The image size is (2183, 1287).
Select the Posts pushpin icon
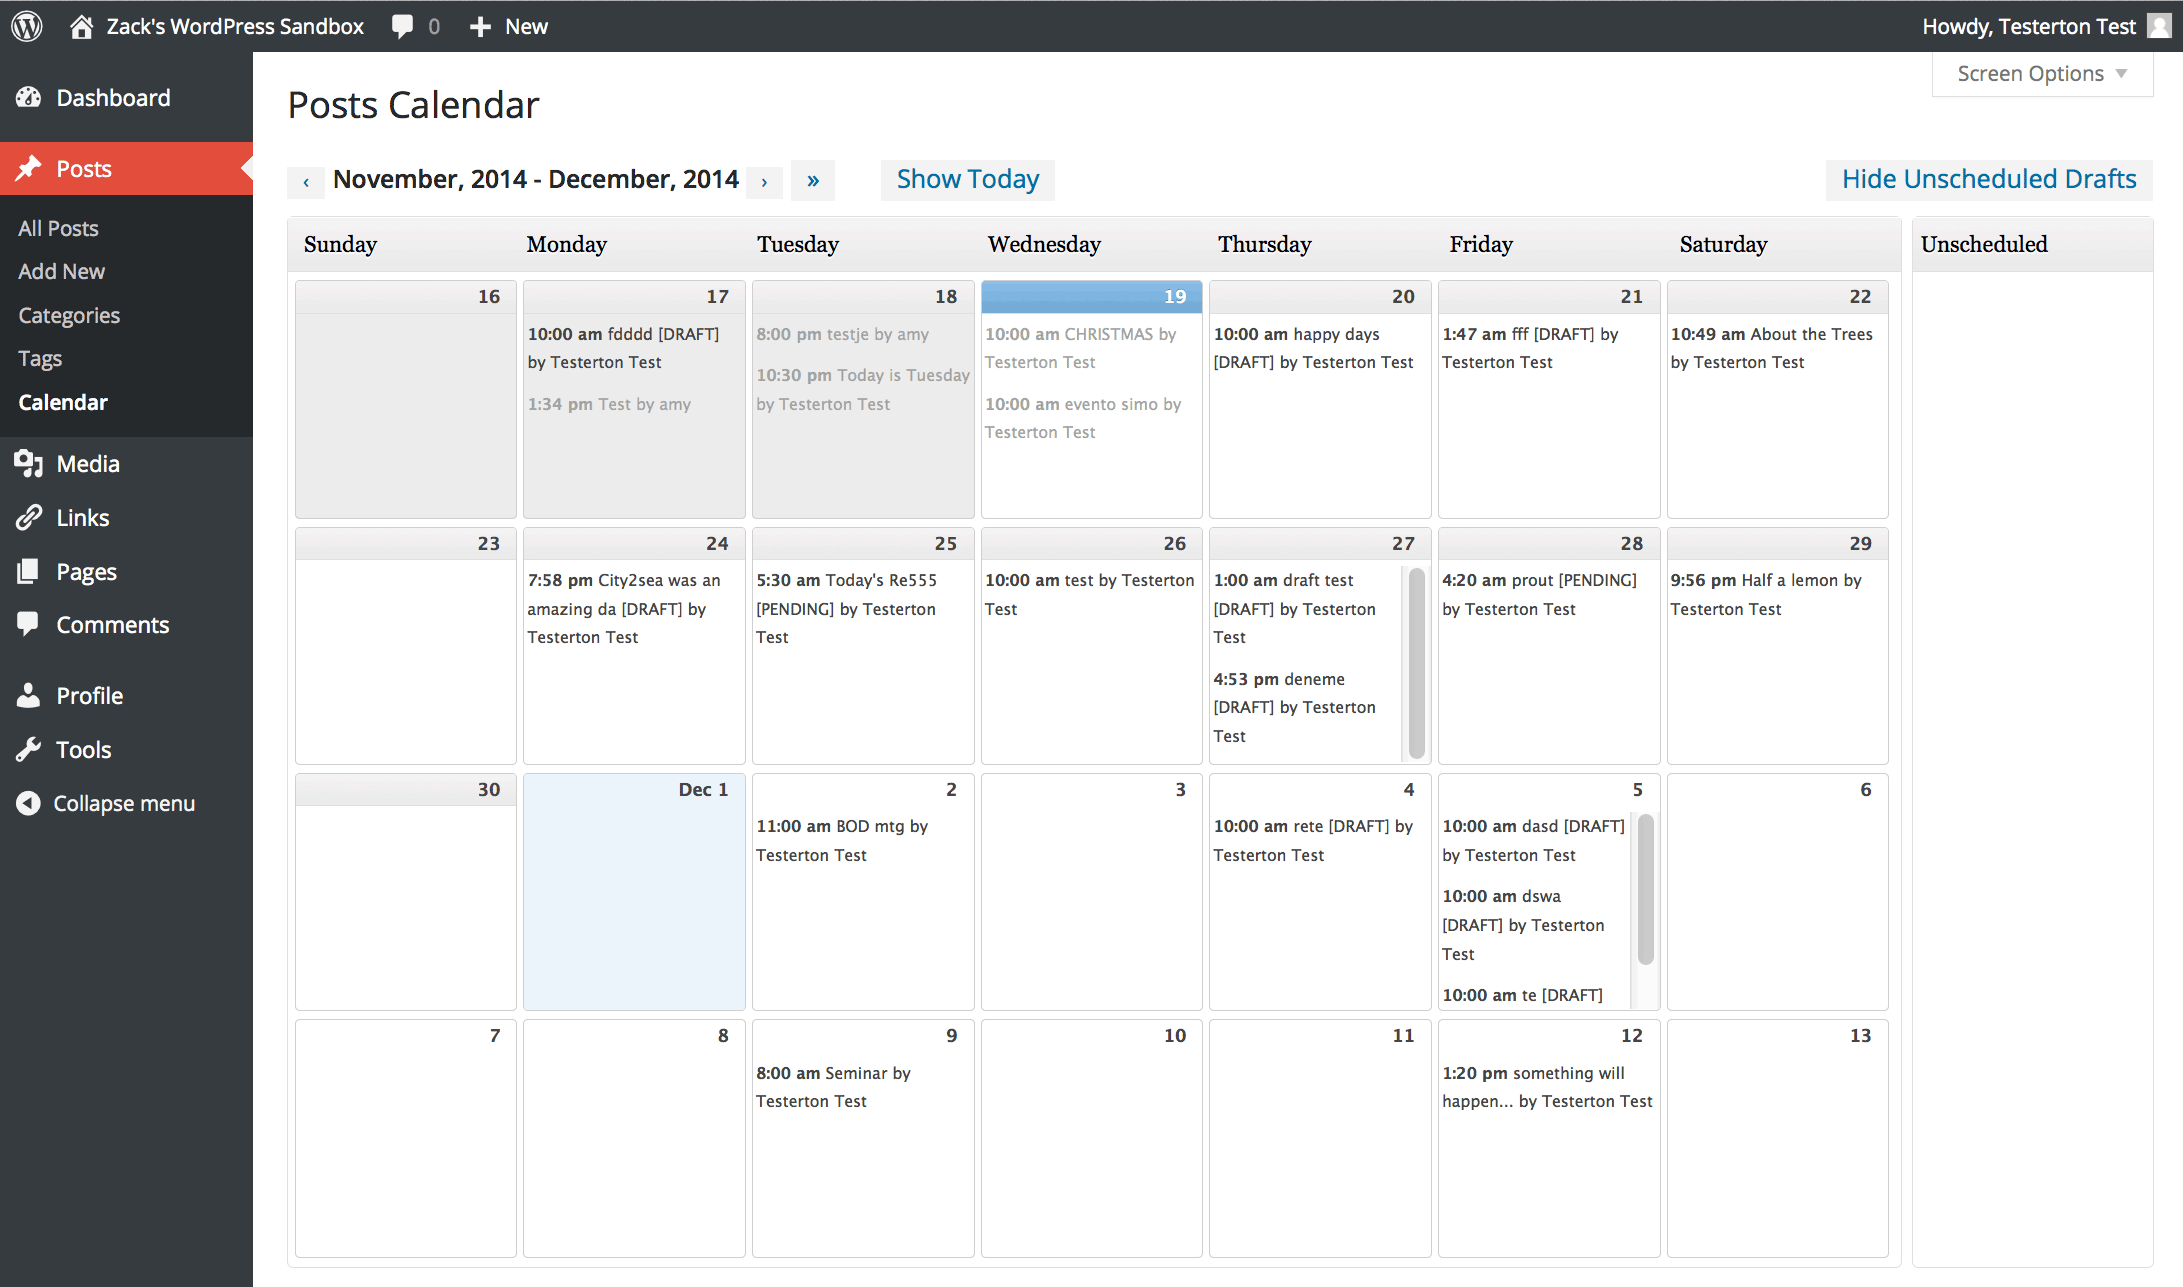point(30,168)
